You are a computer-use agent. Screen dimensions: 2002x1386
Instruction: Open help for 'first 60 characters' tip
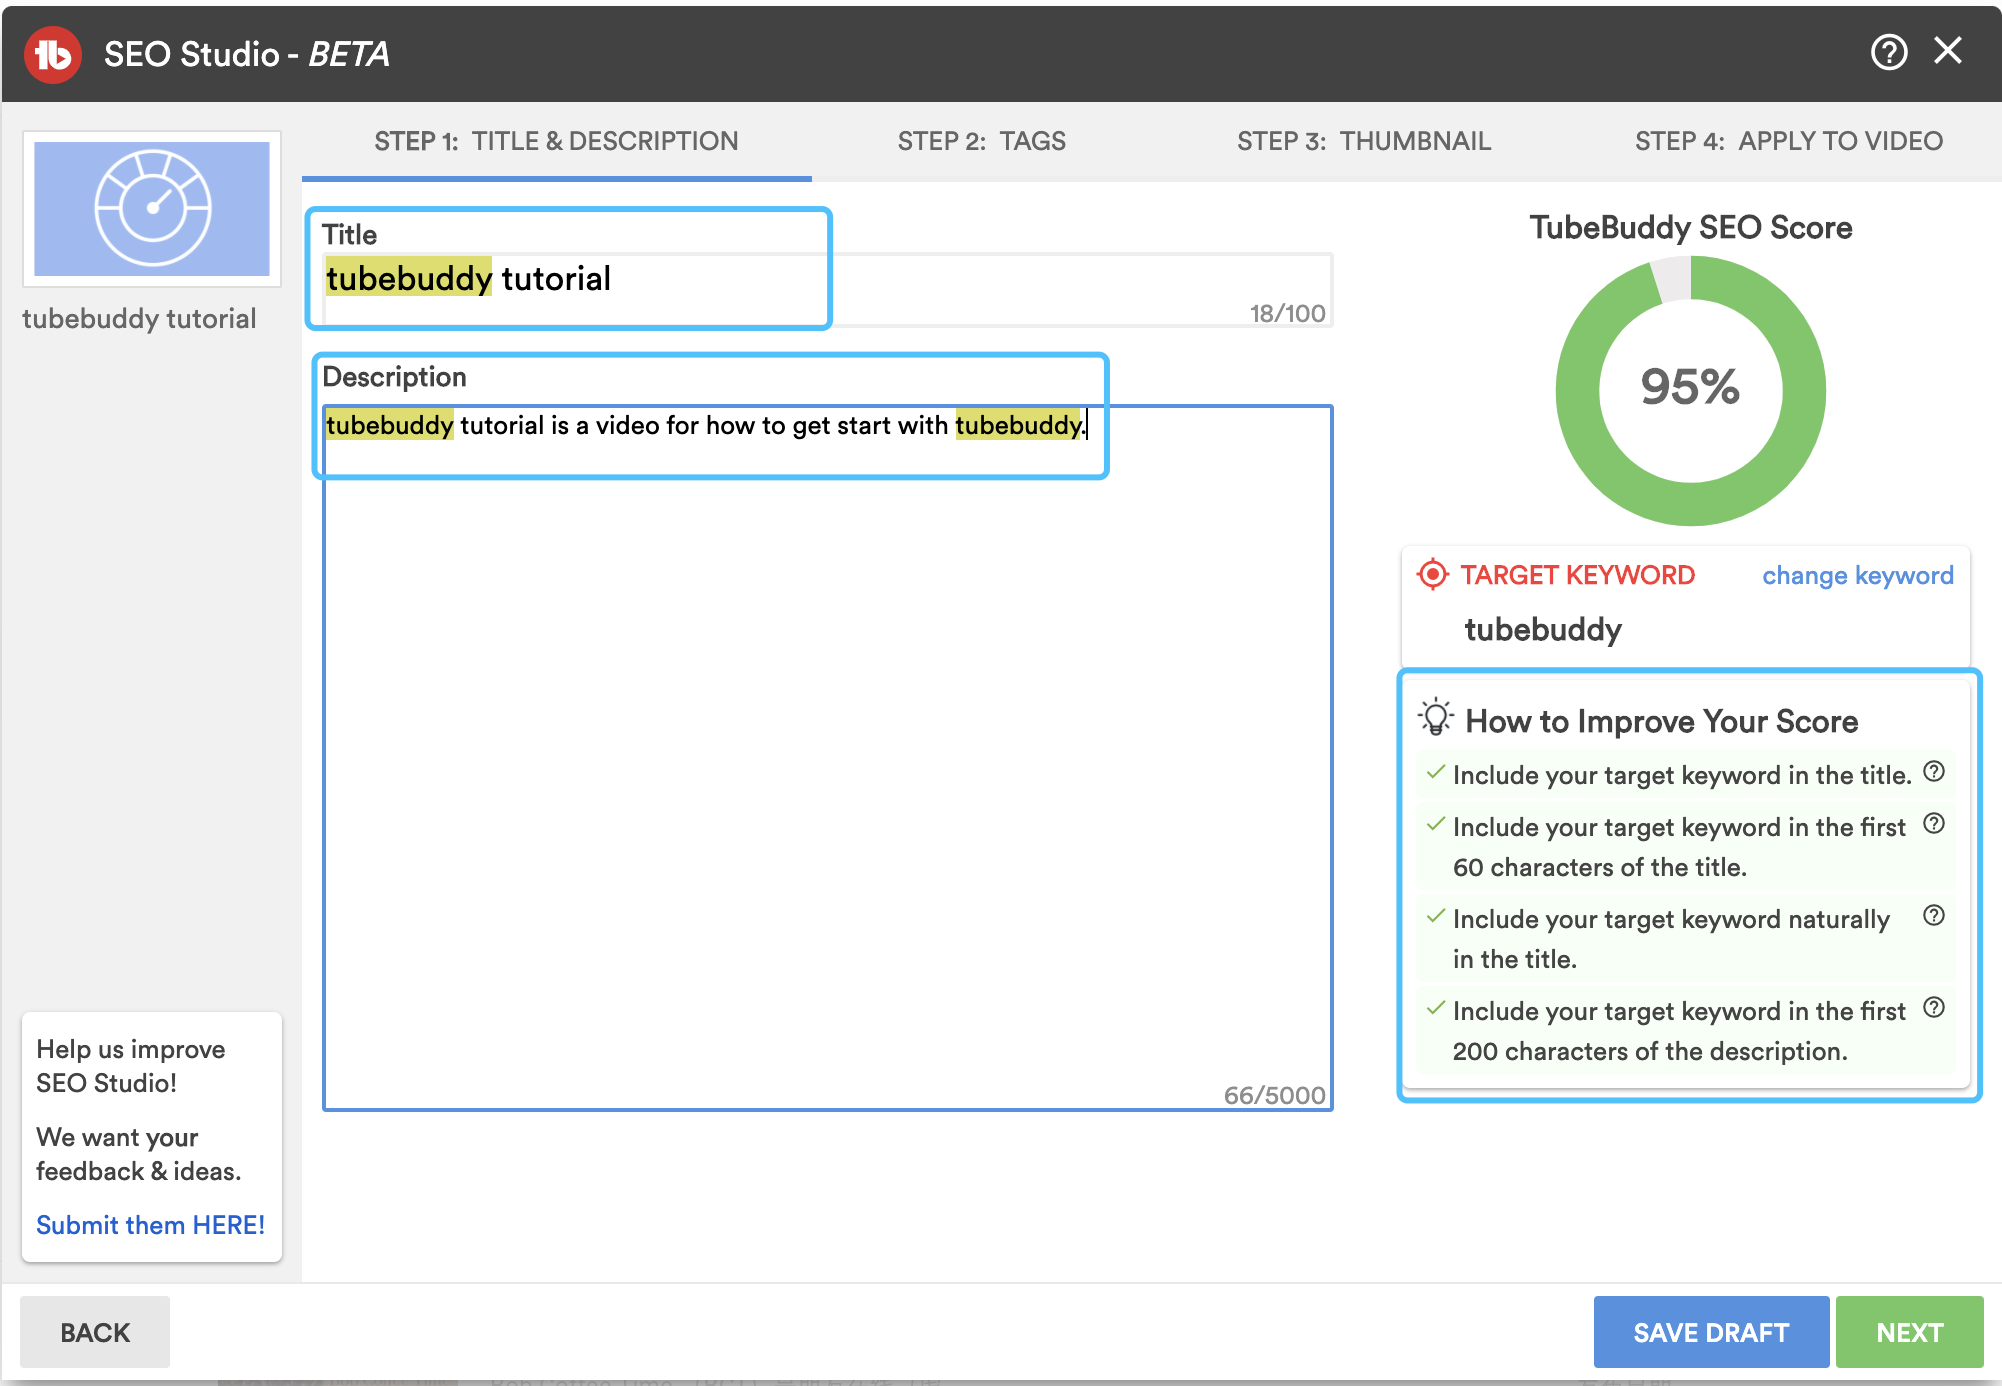1934,823
